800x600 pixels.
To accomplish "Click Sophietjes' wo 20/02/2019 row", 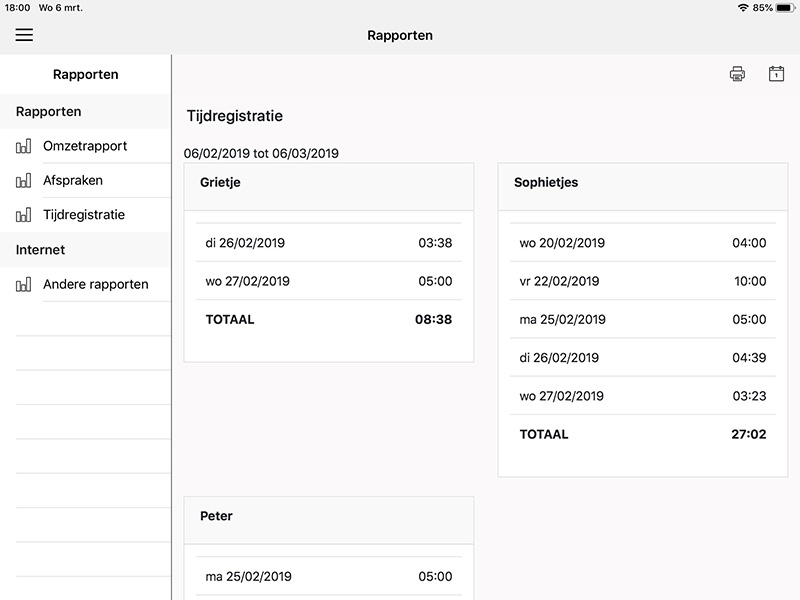I will (x=643, y=243).
